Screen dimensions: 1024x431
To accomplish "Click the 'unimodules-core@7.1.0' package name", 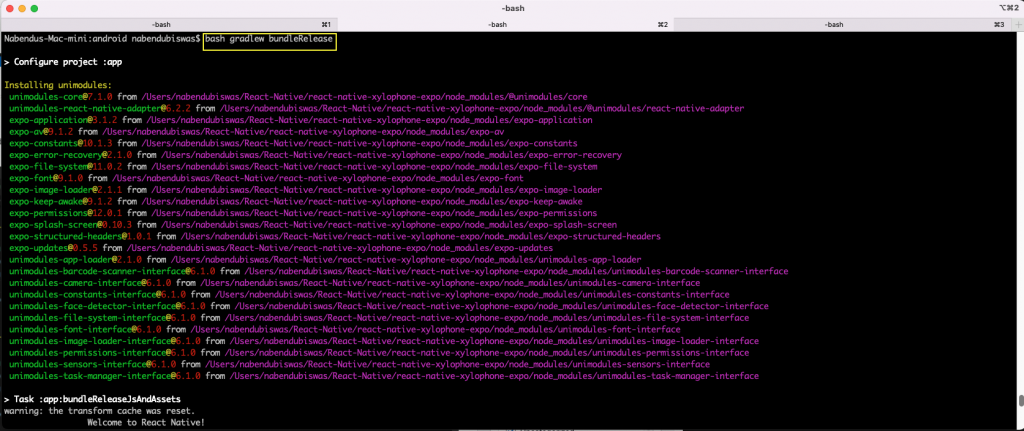I will click(61, 97).
